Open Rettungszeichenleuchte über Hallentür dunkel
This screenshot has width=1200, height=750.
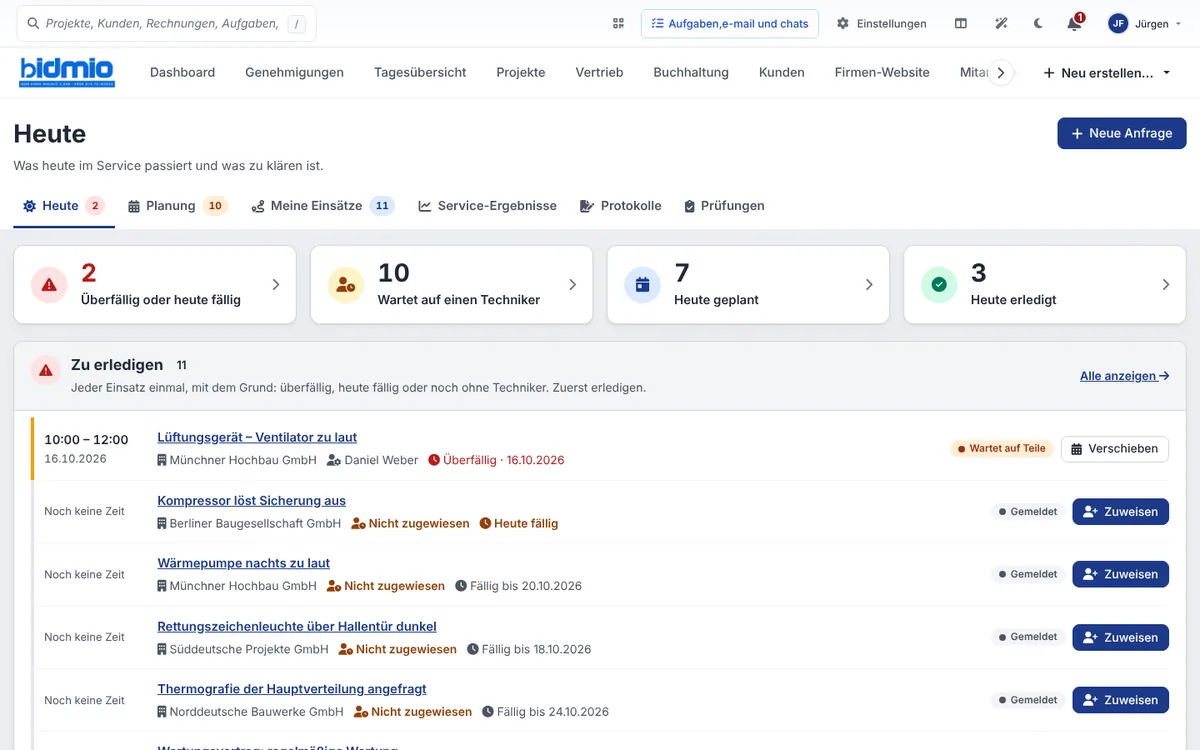click(x=297, y=627)
